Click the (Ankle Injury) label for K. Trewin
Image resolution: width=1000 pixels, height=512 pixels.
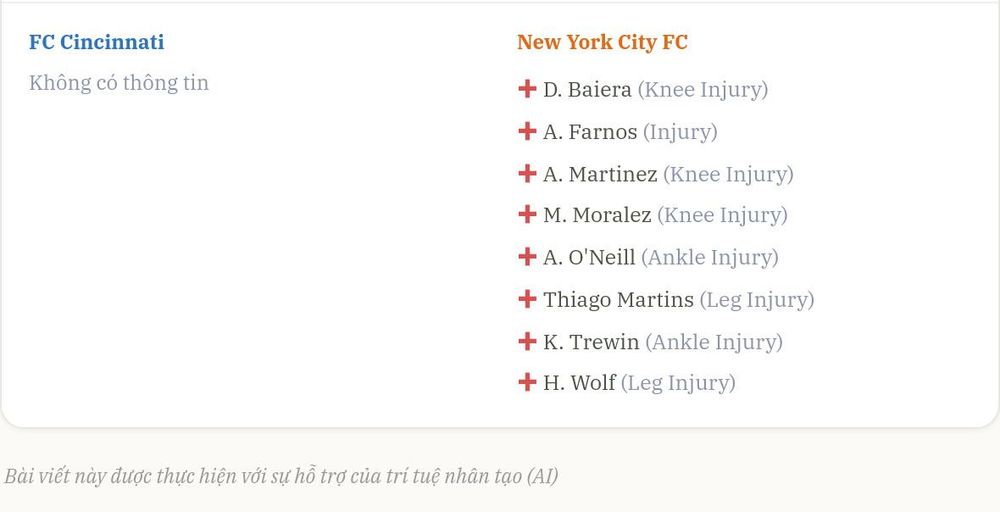(x=714, y=342)
